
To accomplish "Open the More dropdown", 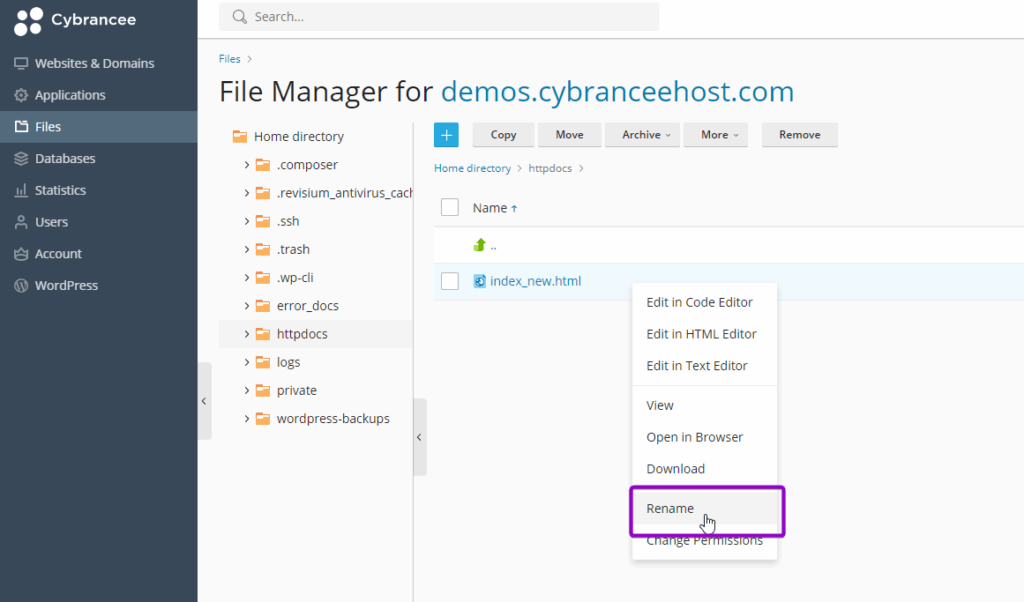I will pyautogui.click(x=716, y=135).
